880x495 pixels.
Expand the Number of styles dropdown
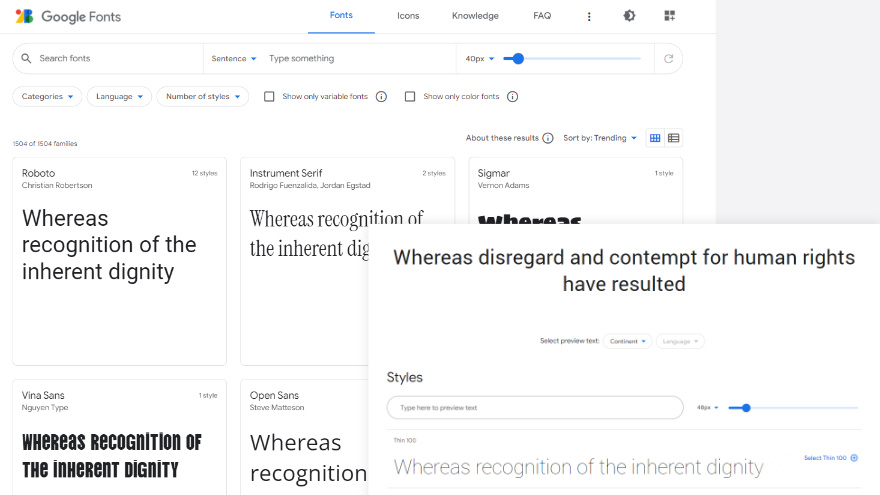[x=203, y=97]
